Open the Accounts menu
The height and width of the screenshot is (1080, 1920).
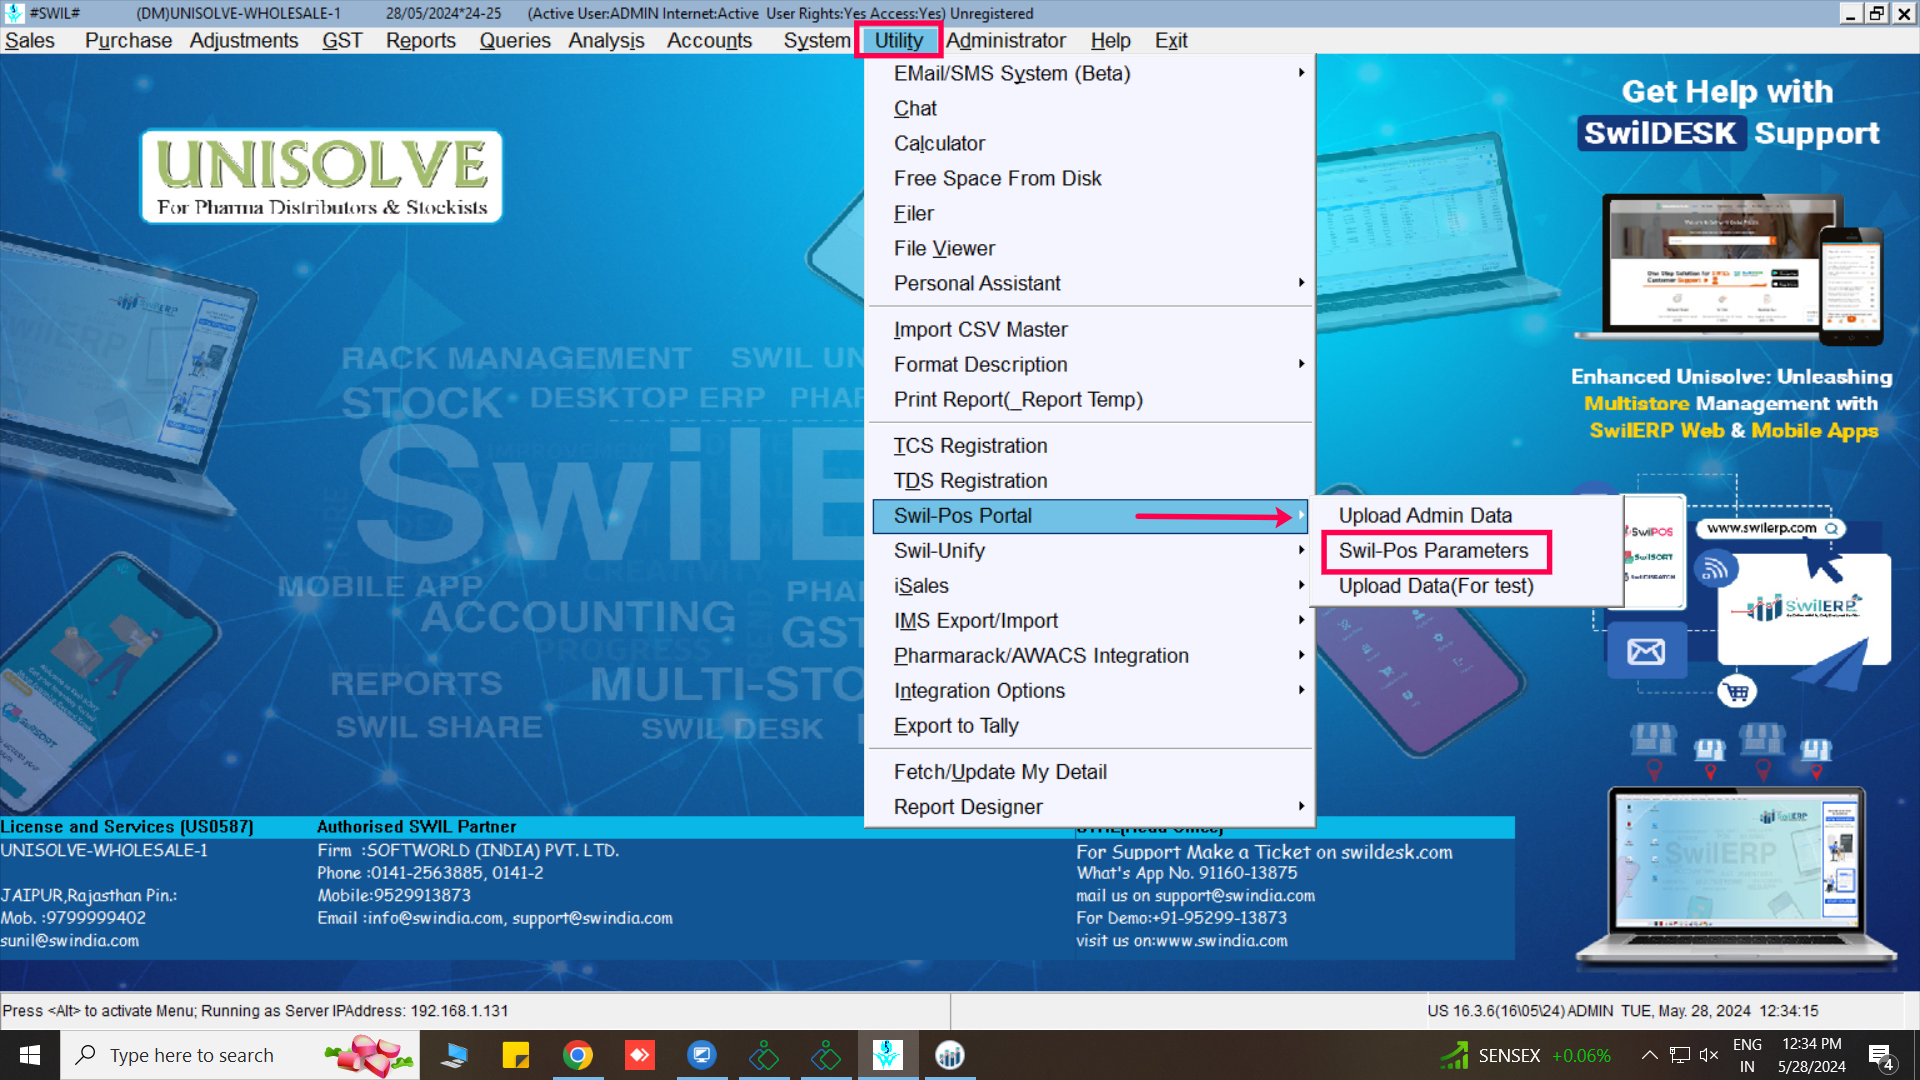click(709, 40)
